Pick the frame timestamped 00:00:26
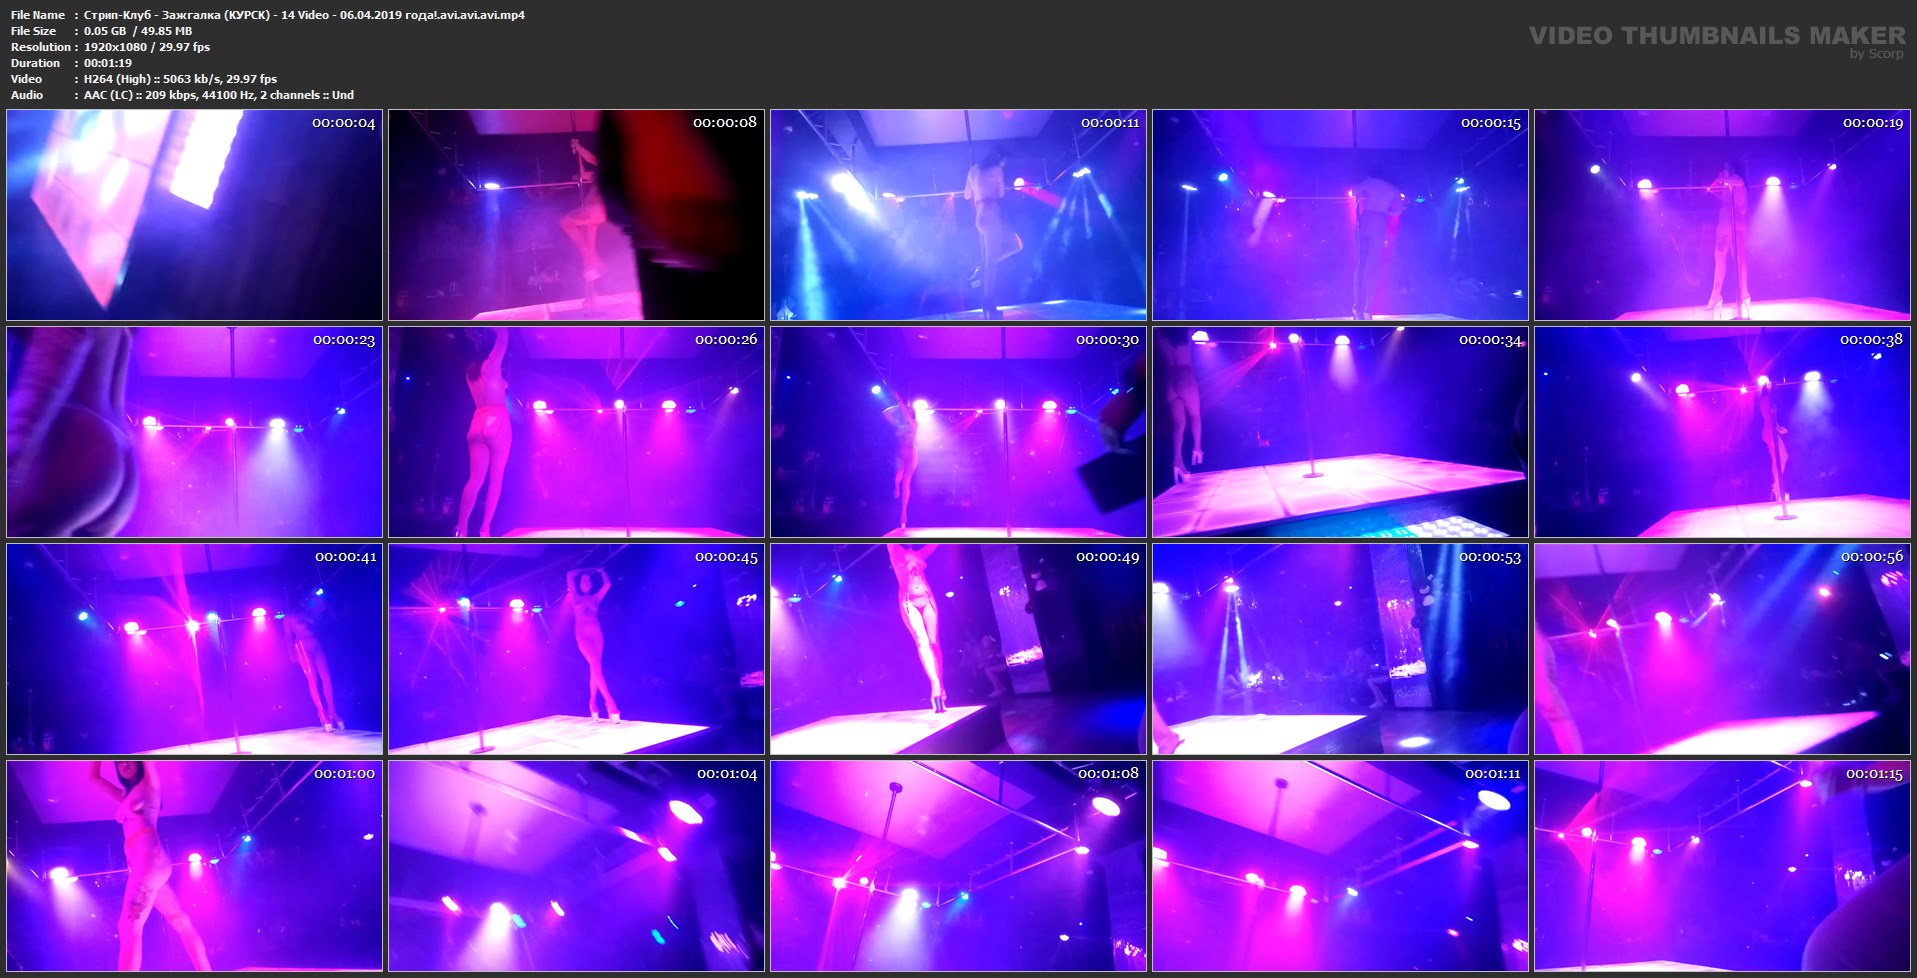This screenshot has width=1917, height=978. pos(577,432)
